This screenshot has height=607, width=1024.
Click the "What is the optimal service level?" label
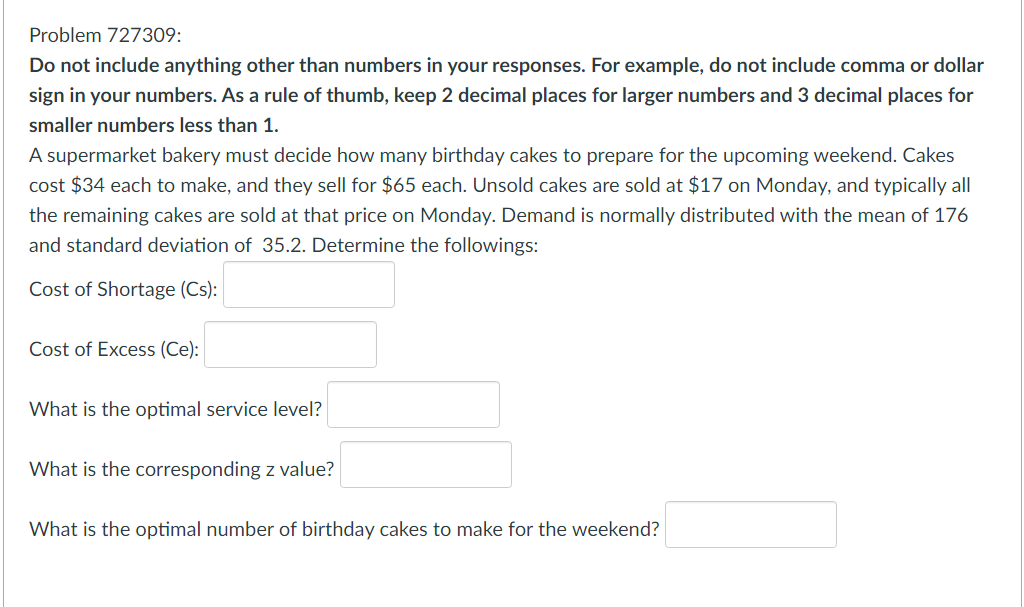(x=176, y=410)
